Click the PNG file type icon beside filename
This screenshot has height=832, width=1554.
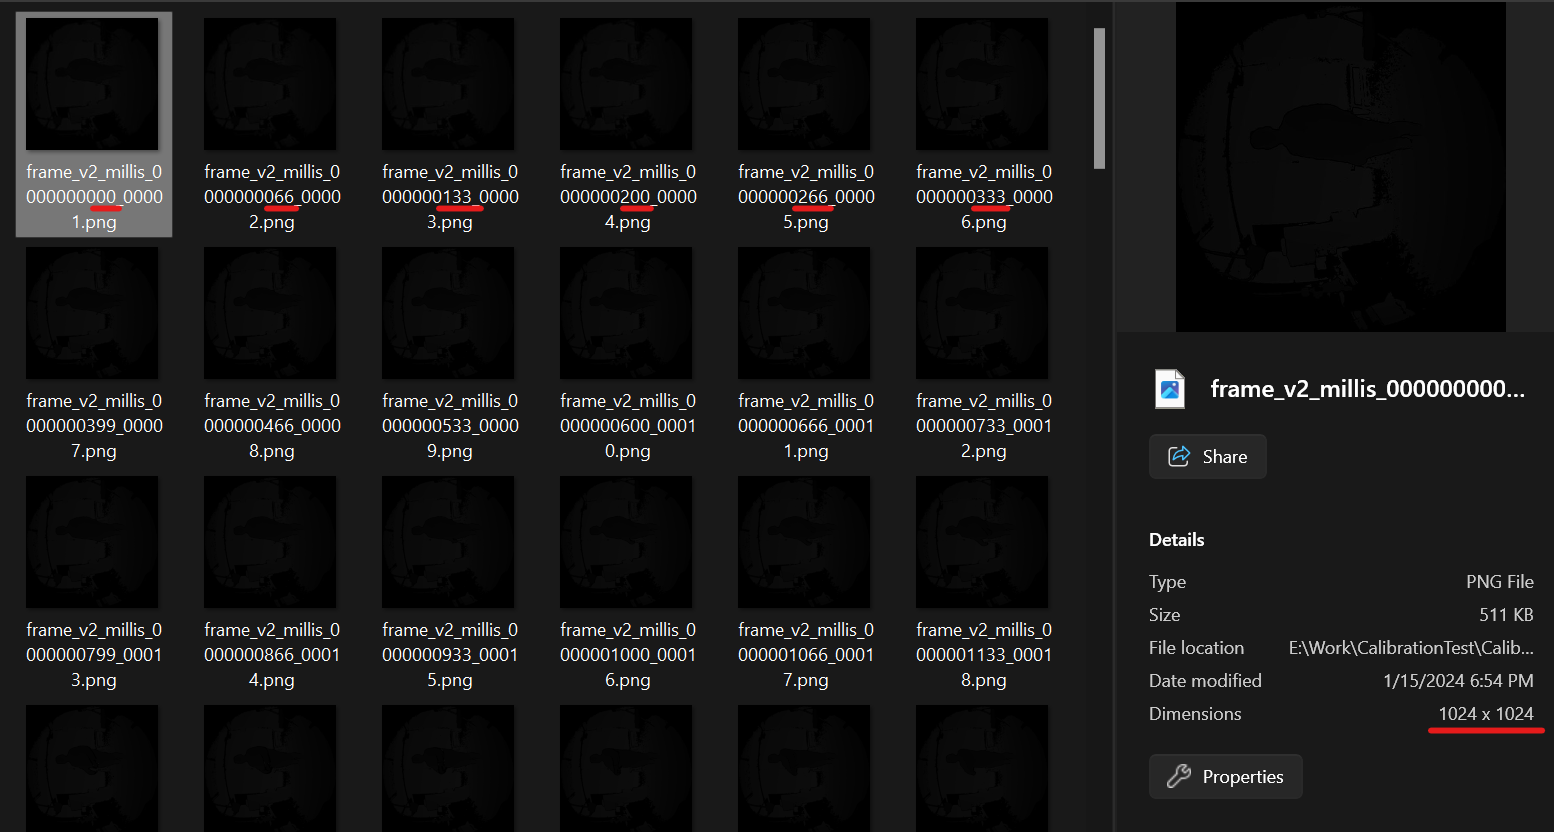click(1170, 389)
